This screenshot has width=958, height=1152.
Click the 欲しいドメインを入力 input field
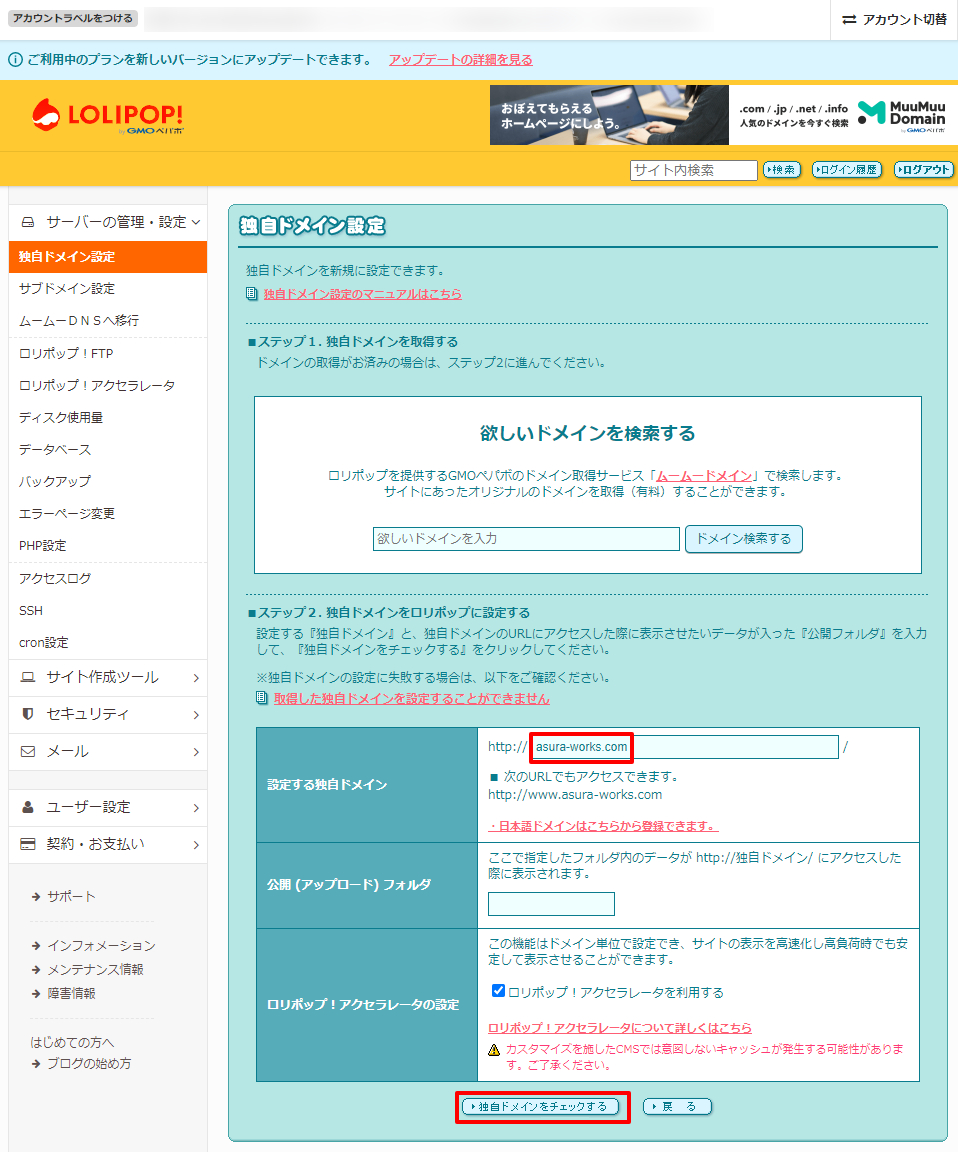coord(527,538)
